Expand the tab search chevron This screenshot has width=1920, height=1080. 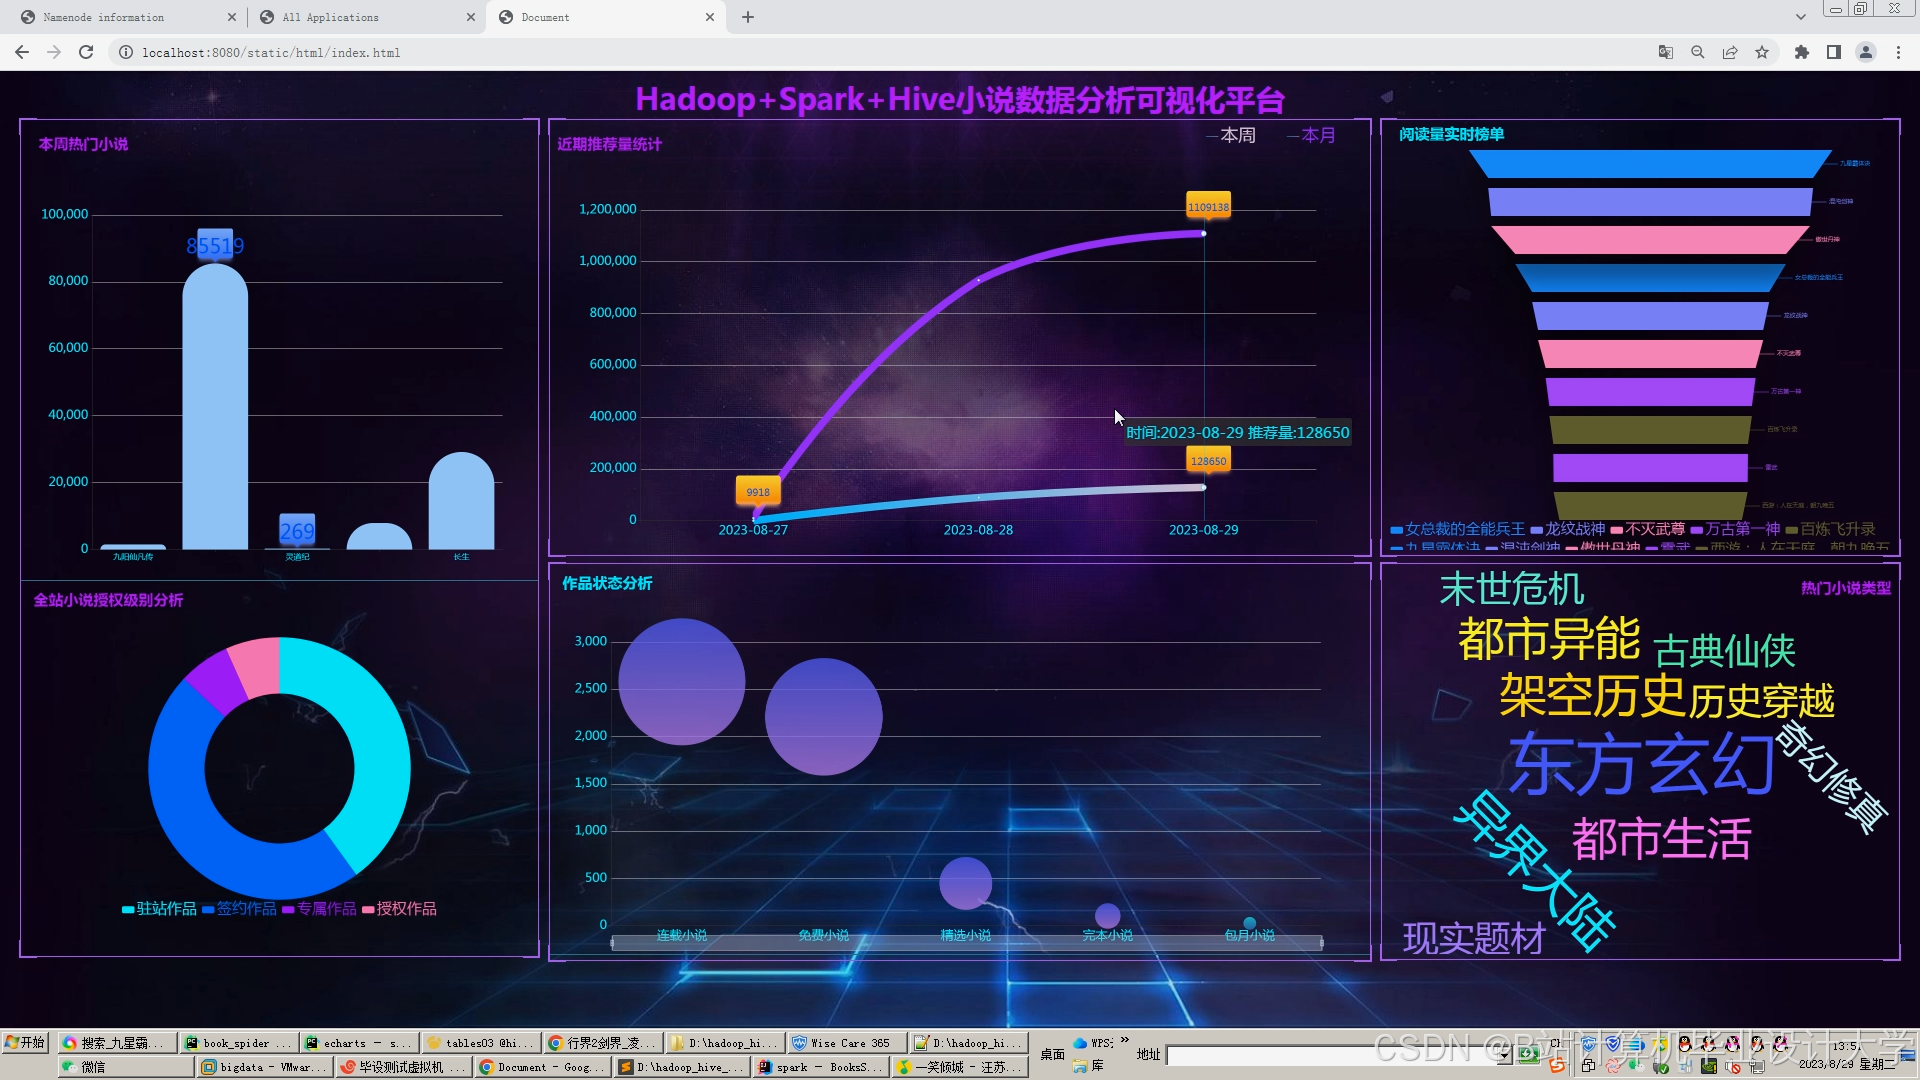click(x=1800, y=17)
